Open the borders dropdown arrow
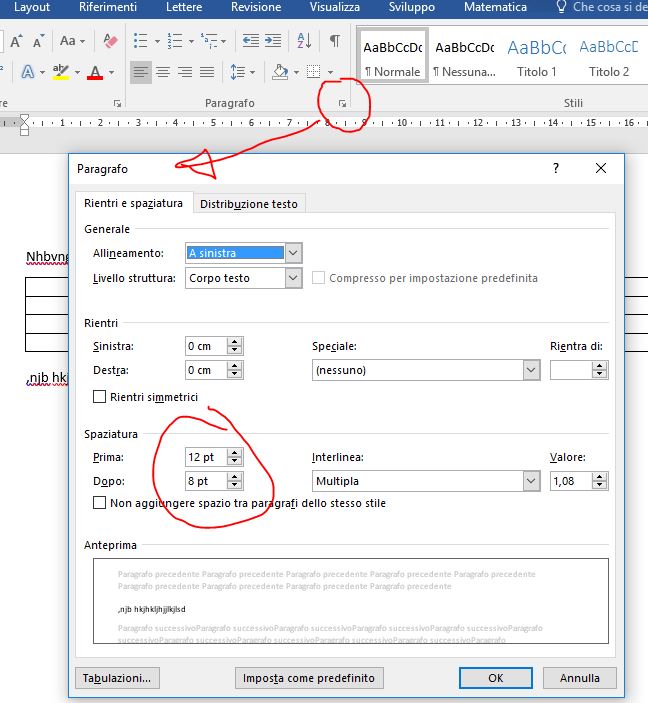The image size is (648, 703). [331, 72]
